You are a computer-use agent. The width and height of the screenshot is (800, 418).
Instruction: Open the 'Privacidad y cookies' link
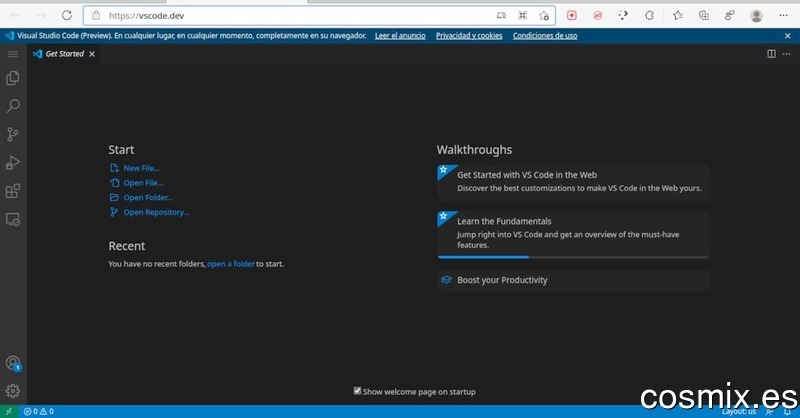pos(469,36)
